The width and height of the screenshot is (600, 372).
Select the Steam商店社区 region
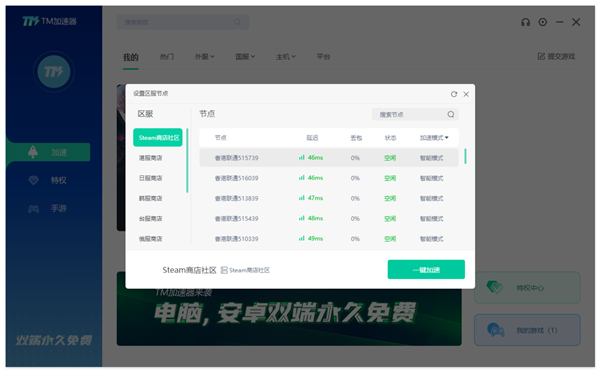coord(158,137)
